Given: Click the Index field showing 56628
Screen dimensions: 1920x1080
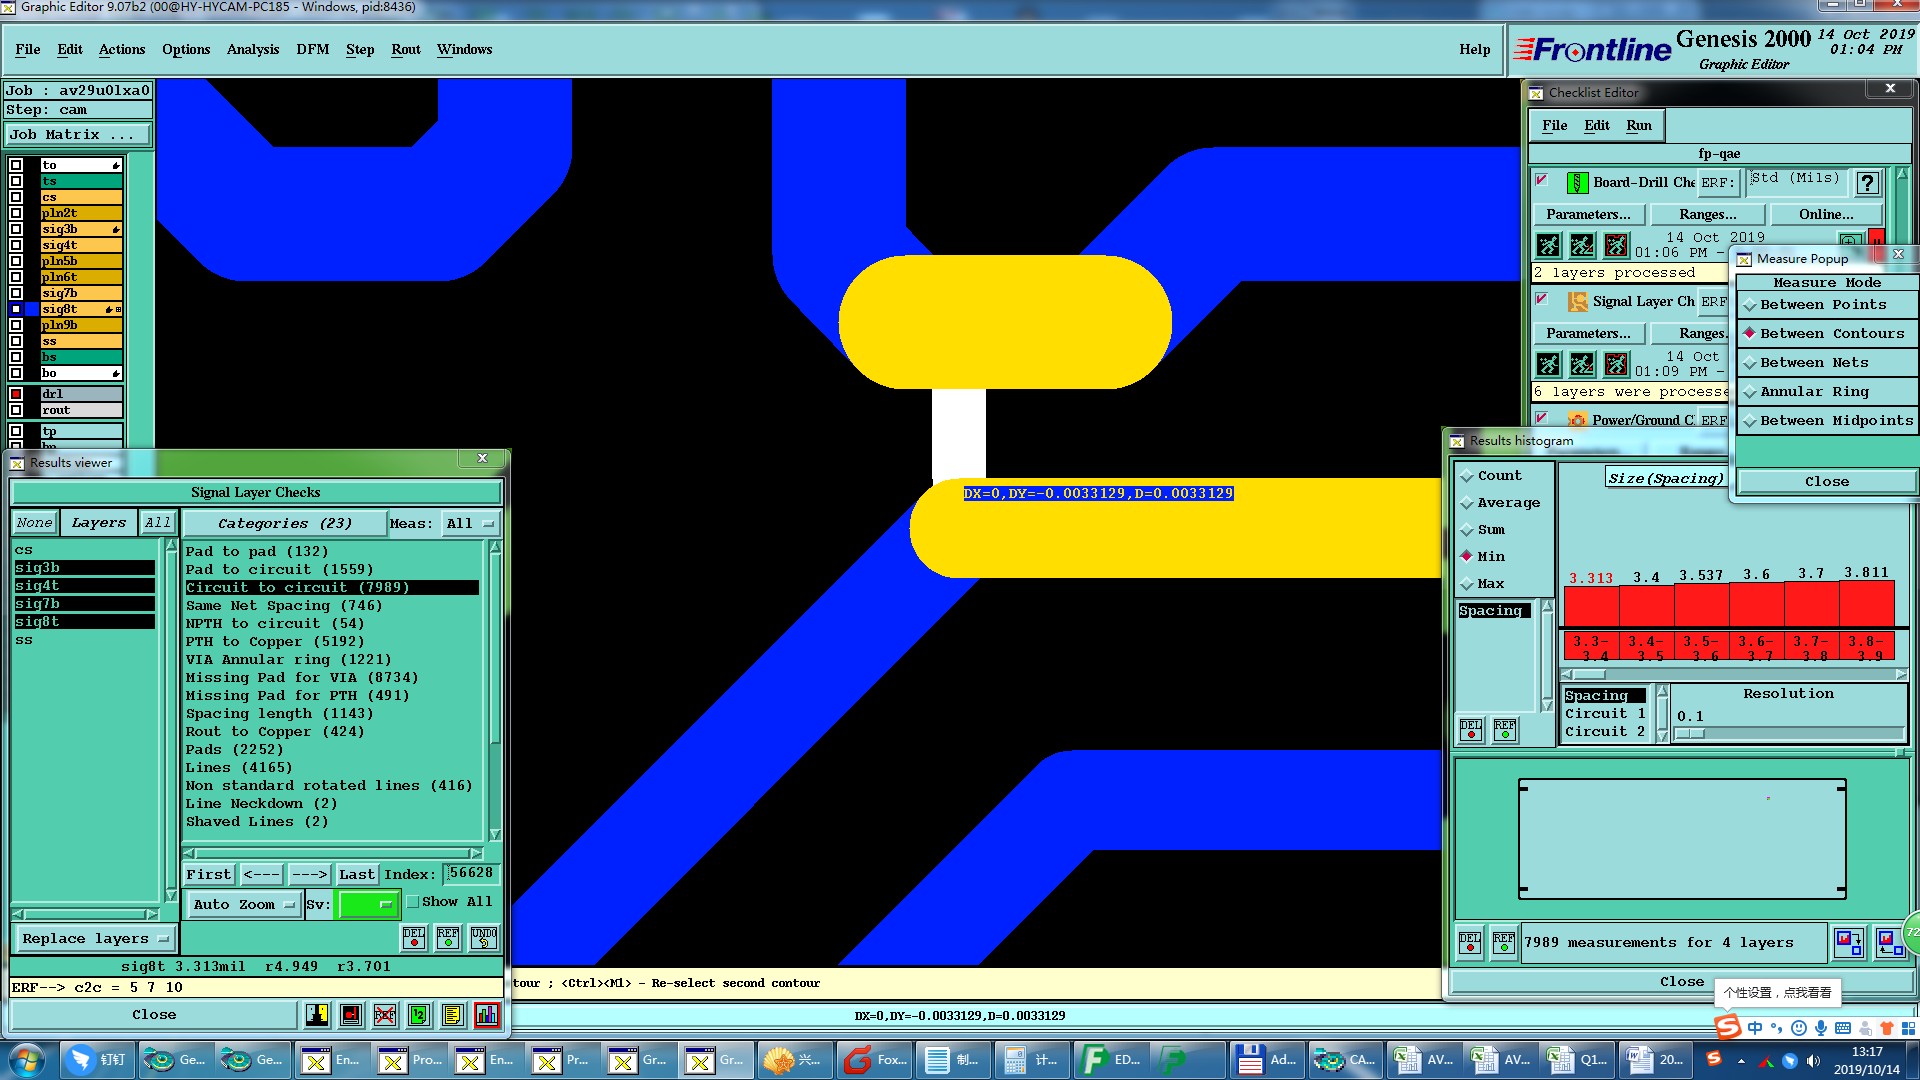Looking at the screenshot, I should [470, 874].
